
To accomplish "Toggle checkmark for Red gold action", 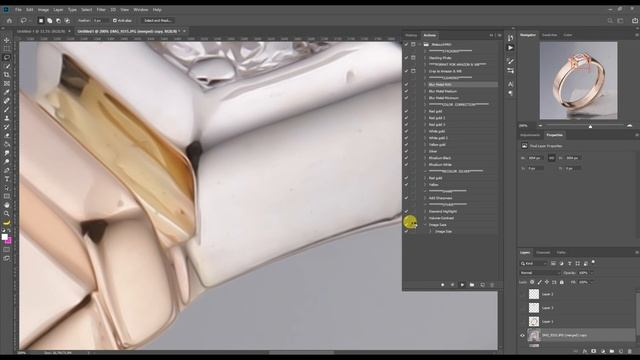I will pos(406,111).
